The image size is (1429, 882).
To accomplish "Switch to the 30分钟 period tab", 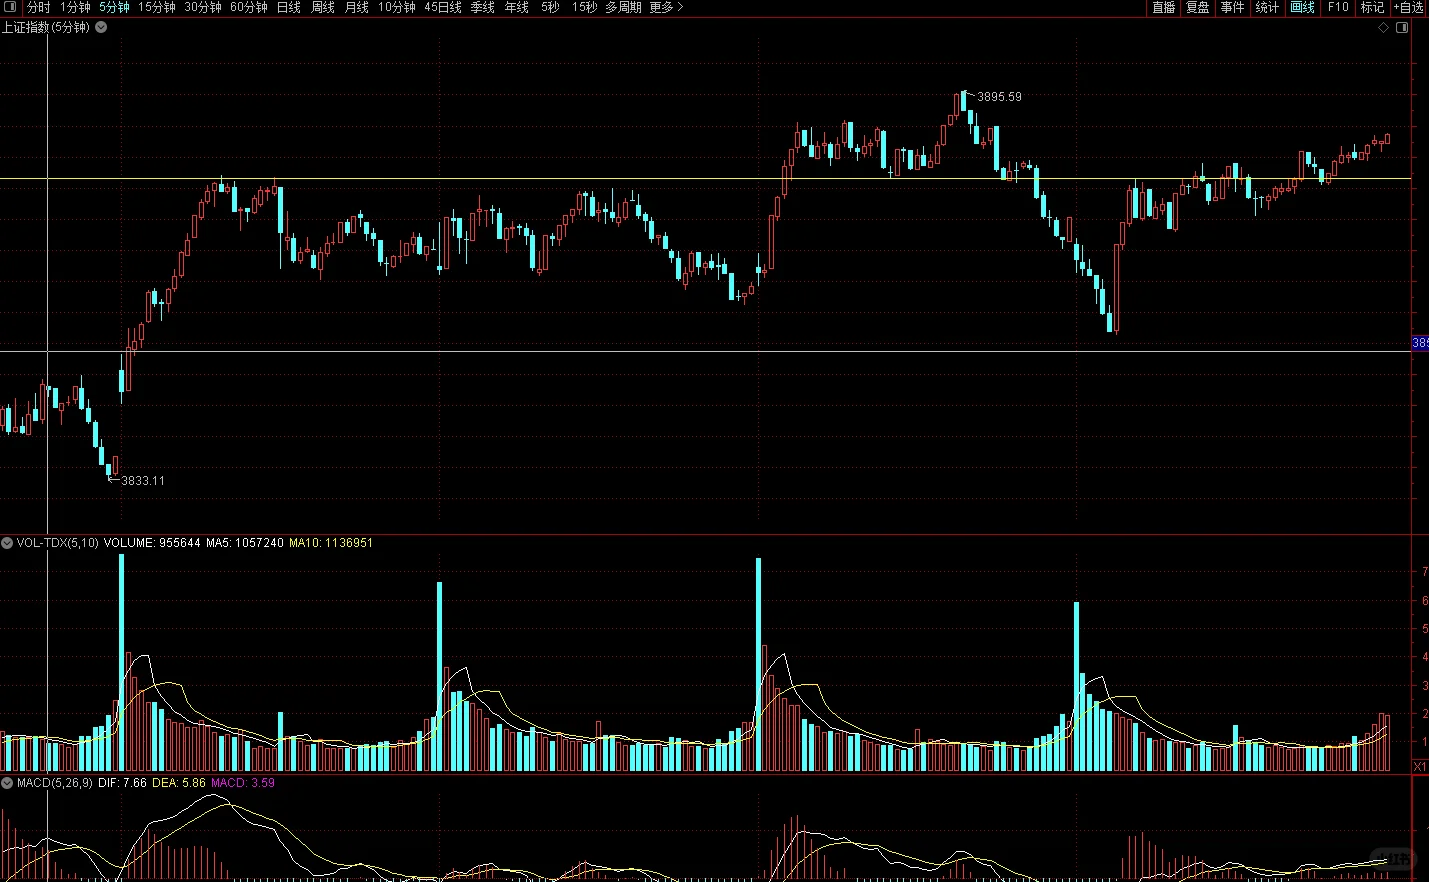I will (203, 7).
